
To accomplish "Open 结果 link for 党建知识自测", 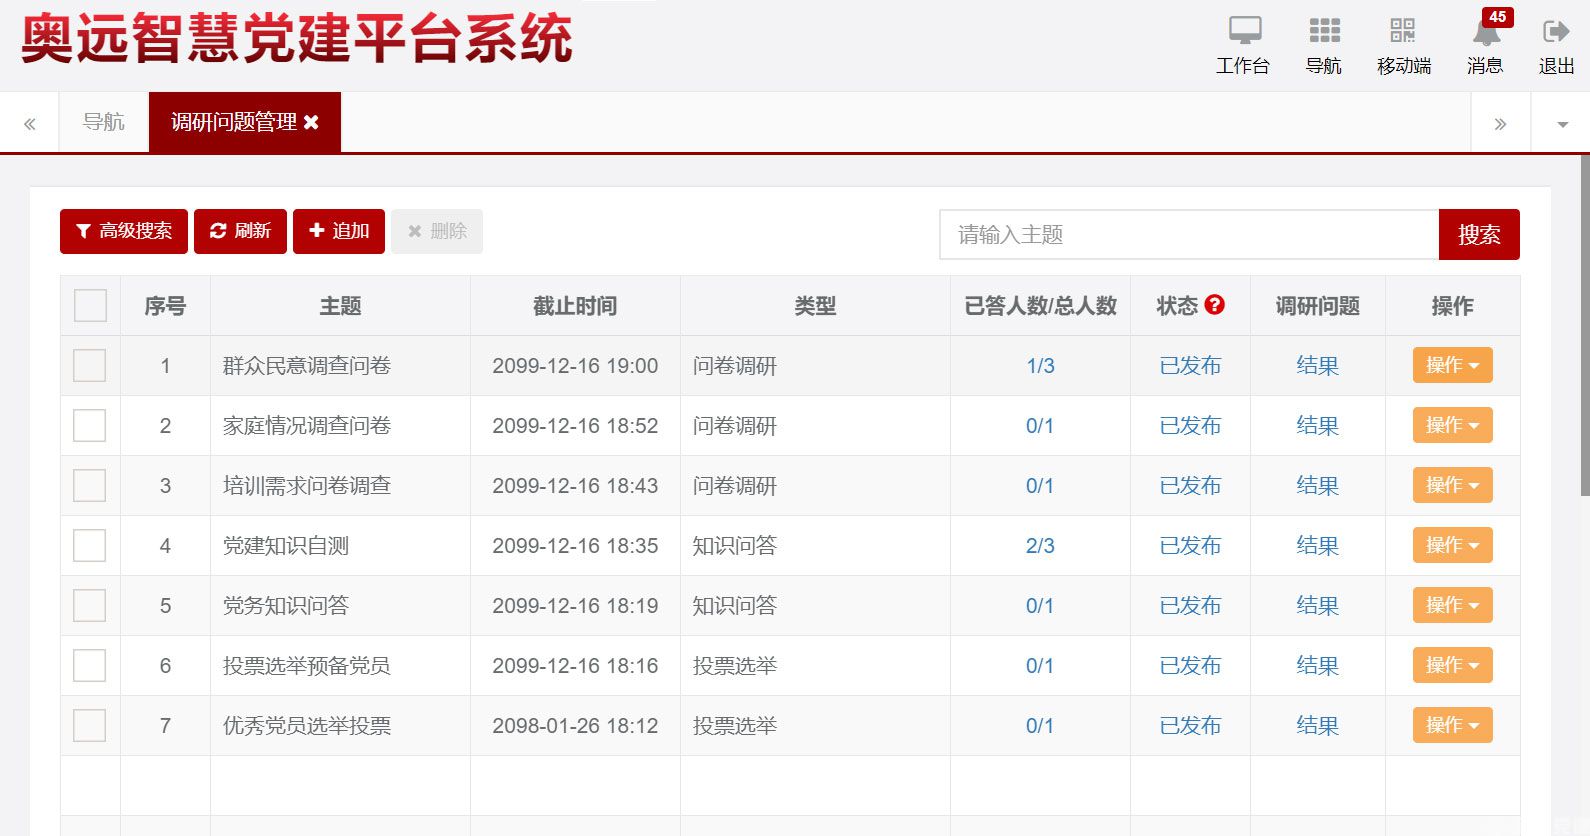I will click(1317, 545).
